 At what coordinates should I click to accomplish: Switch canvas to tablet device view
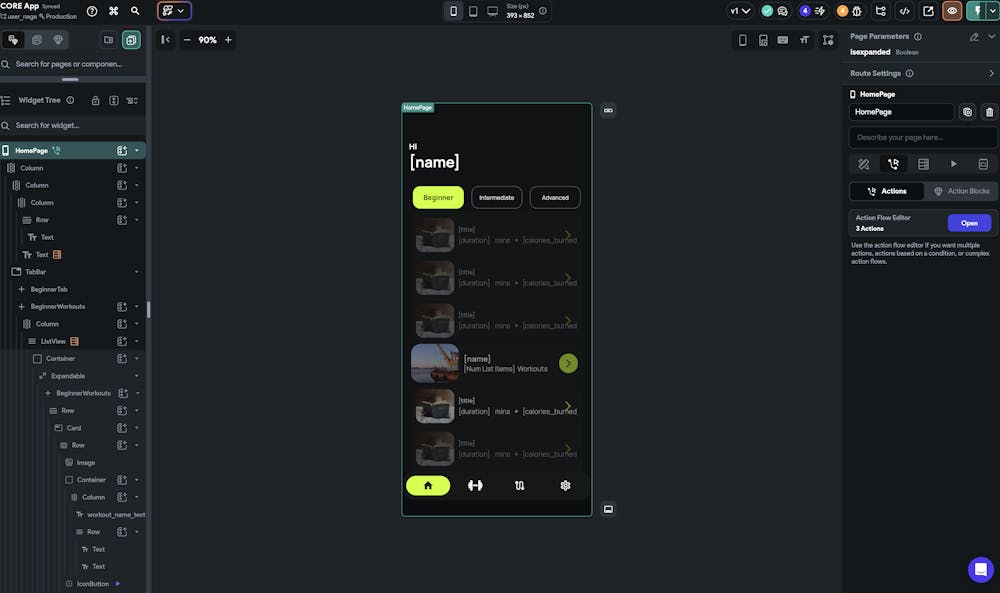473,11
